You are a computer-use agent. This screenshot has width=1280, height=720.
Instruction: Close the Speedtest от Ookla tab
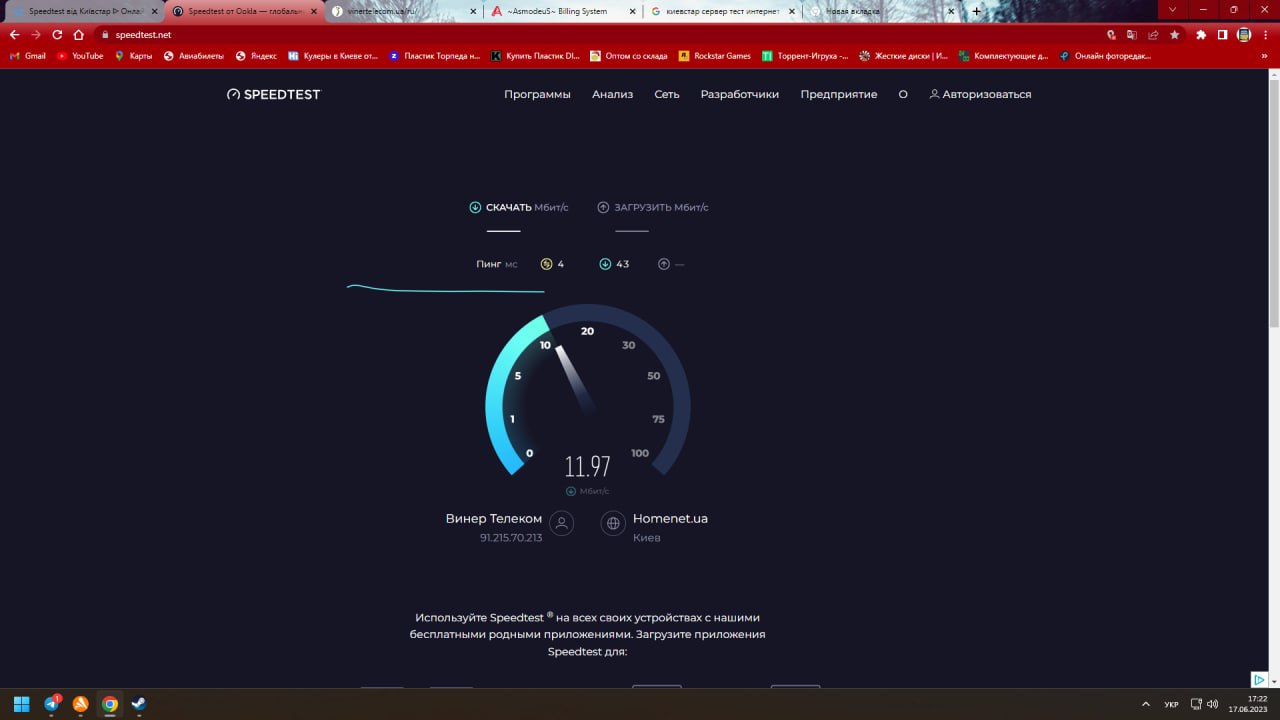(312, 11)
